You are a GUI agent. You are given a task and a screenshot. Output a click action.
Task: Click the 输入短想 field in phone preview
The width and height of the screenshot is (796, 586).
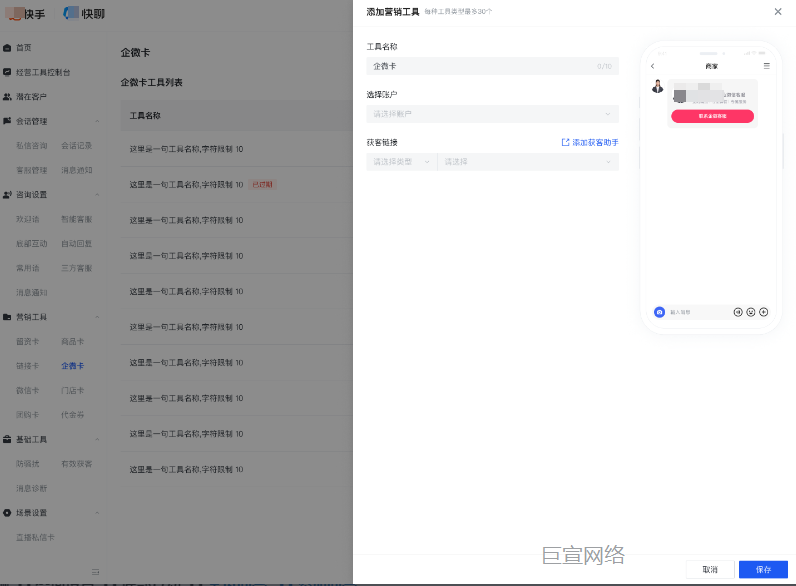tap(680, 312)
